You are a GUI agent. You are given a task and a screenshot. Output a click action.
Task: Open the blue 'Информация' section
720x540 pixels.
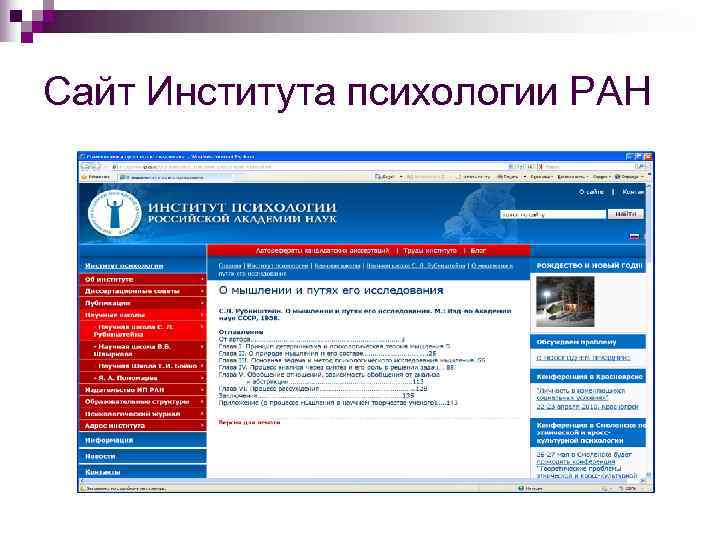(x=142, y=440)
